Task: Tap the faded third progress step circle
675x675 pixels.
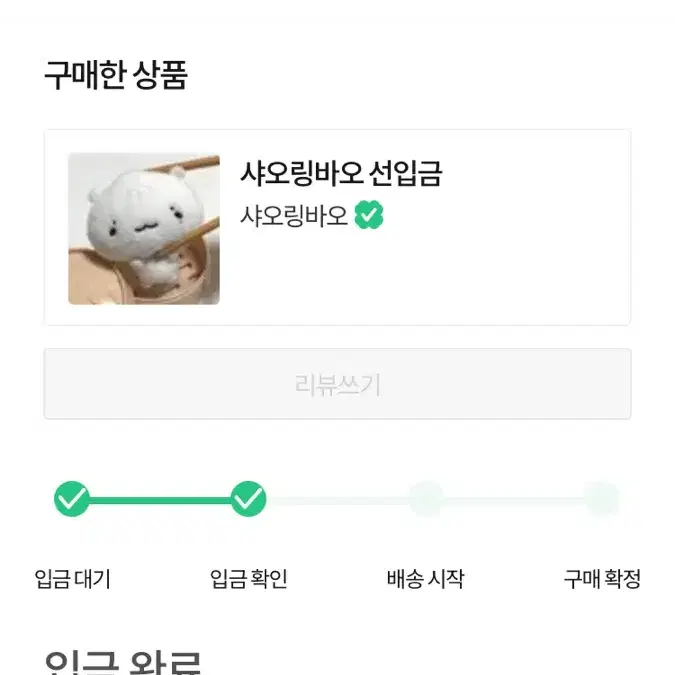Action: click(x=425, y=499)
